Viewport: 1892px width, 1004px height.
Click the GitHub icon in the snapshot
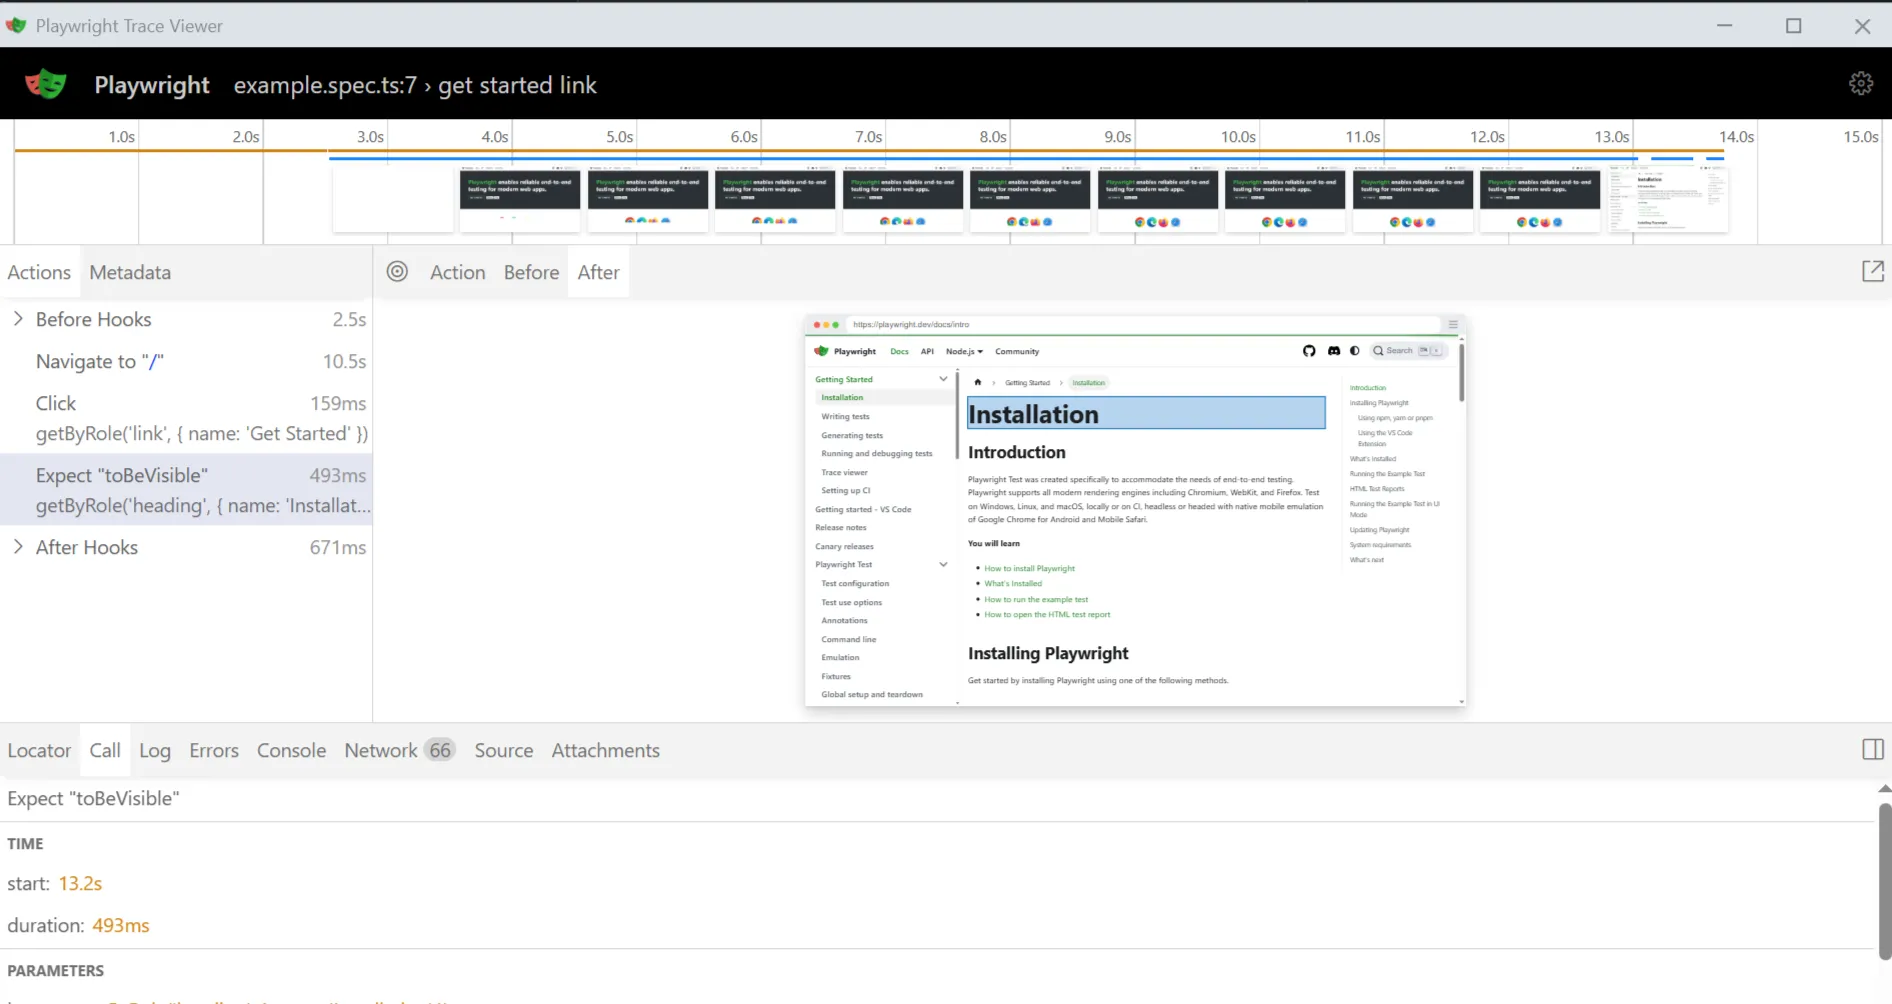click(1309, 351)
